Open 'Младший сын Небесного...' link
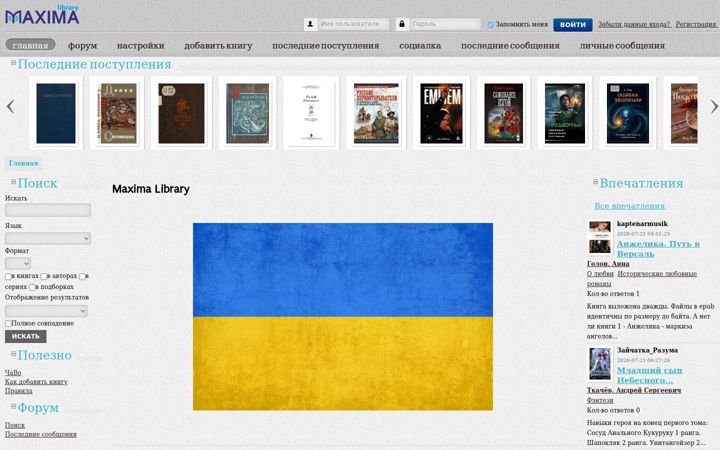The height and width of the screenshot is (450, 720). tap(649, 375)
